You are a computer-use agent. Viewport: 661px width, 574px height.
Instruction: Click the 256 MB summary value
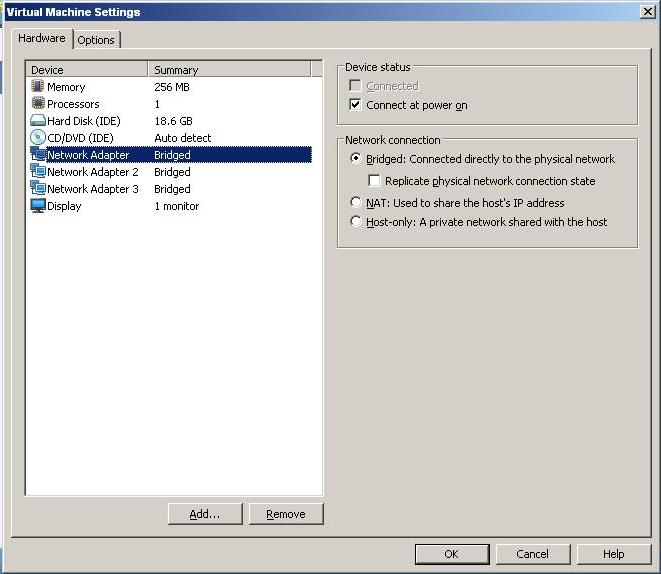tap(172, 87)
